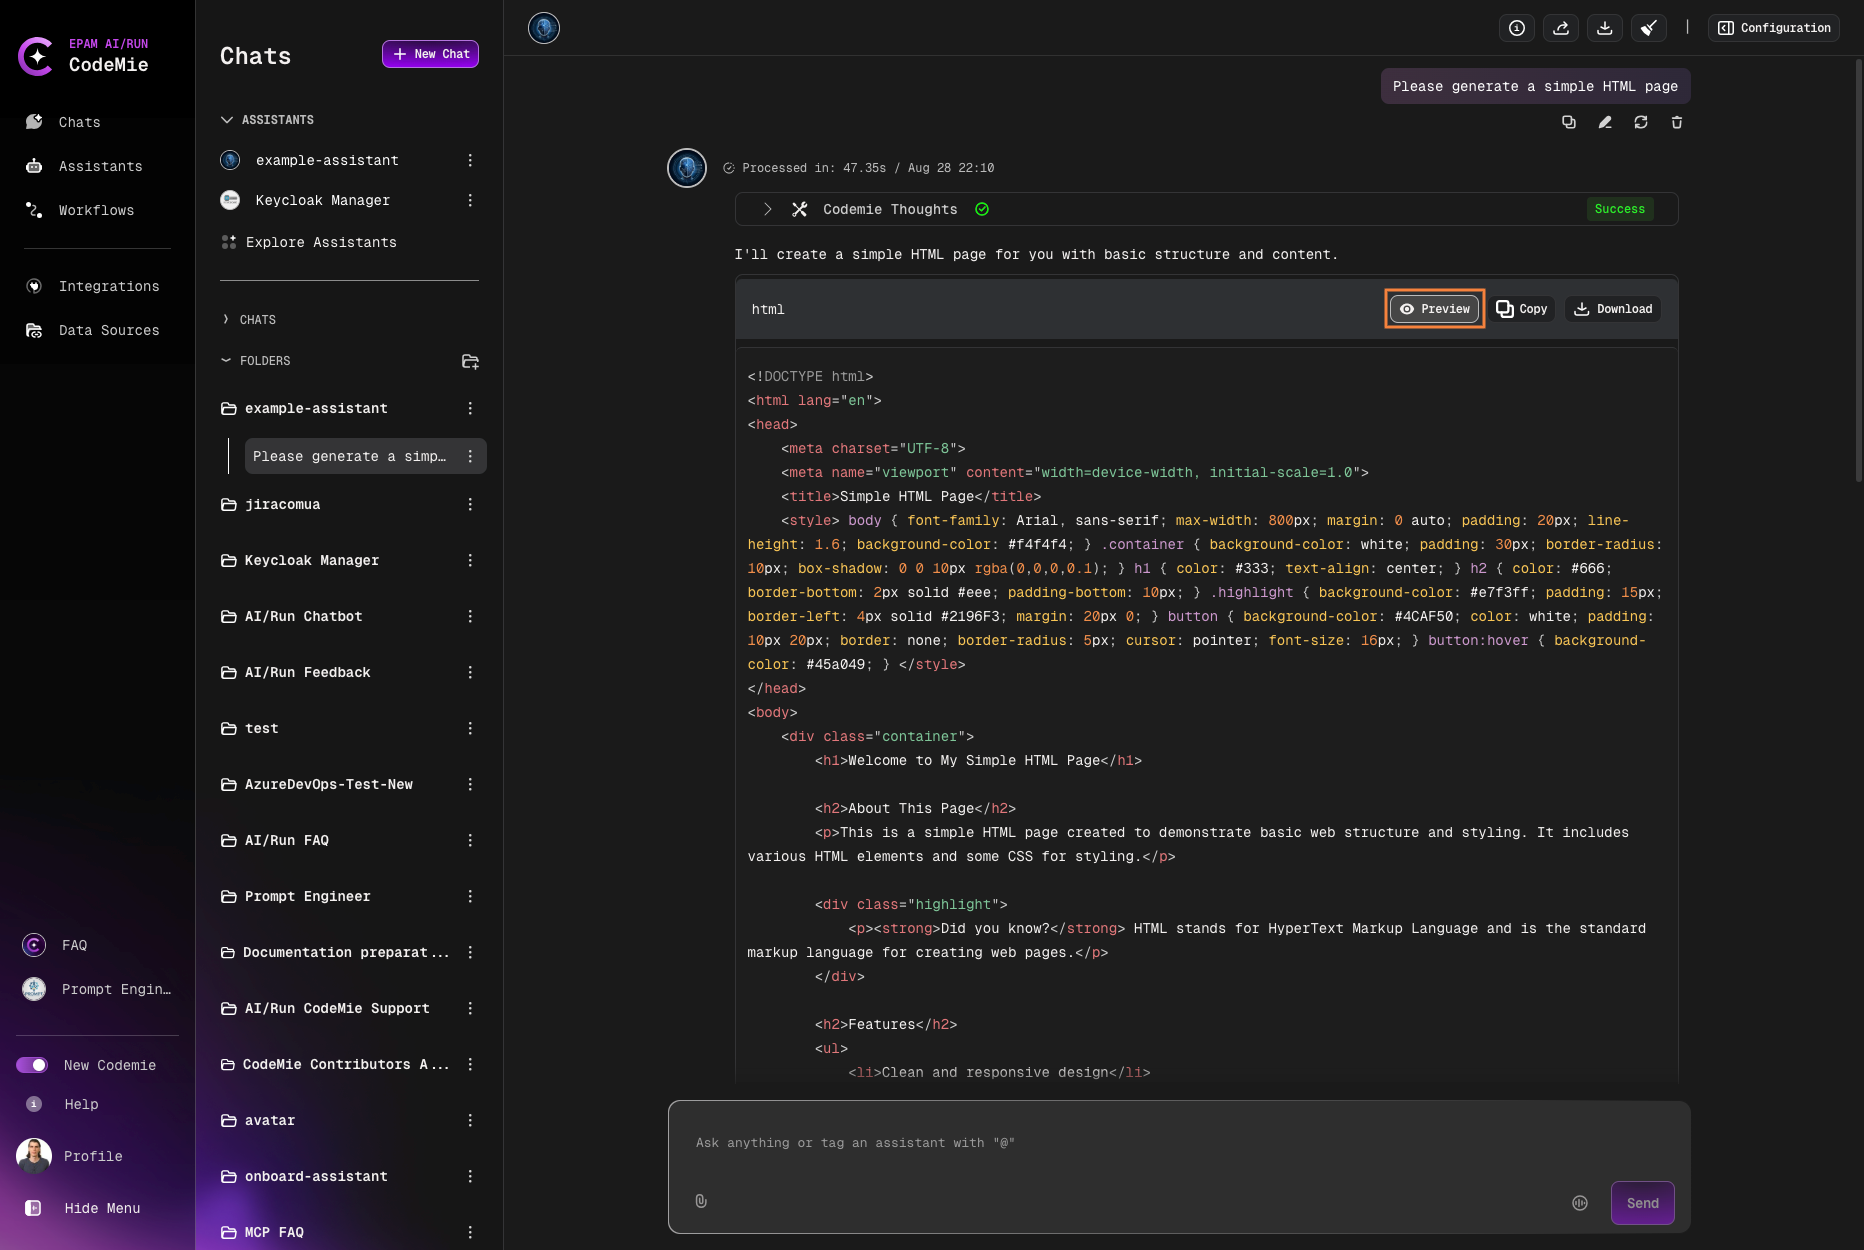
Task: Click the clear chat broom icon
Action: [x=1649, y=28]
